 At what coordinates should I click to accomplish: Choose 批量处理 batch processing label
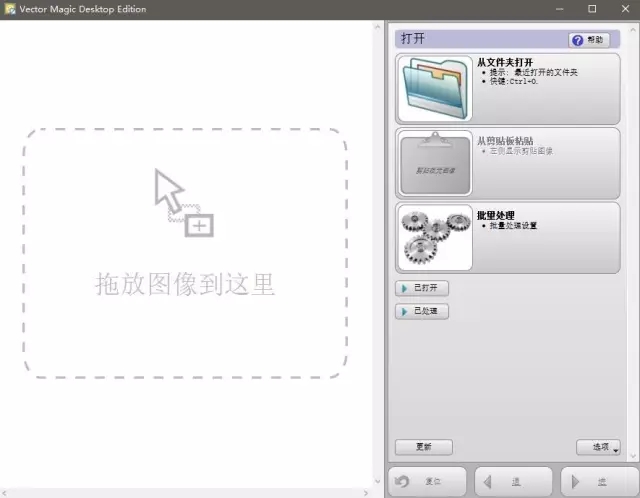pyautogui.click(x=496, y=215)
